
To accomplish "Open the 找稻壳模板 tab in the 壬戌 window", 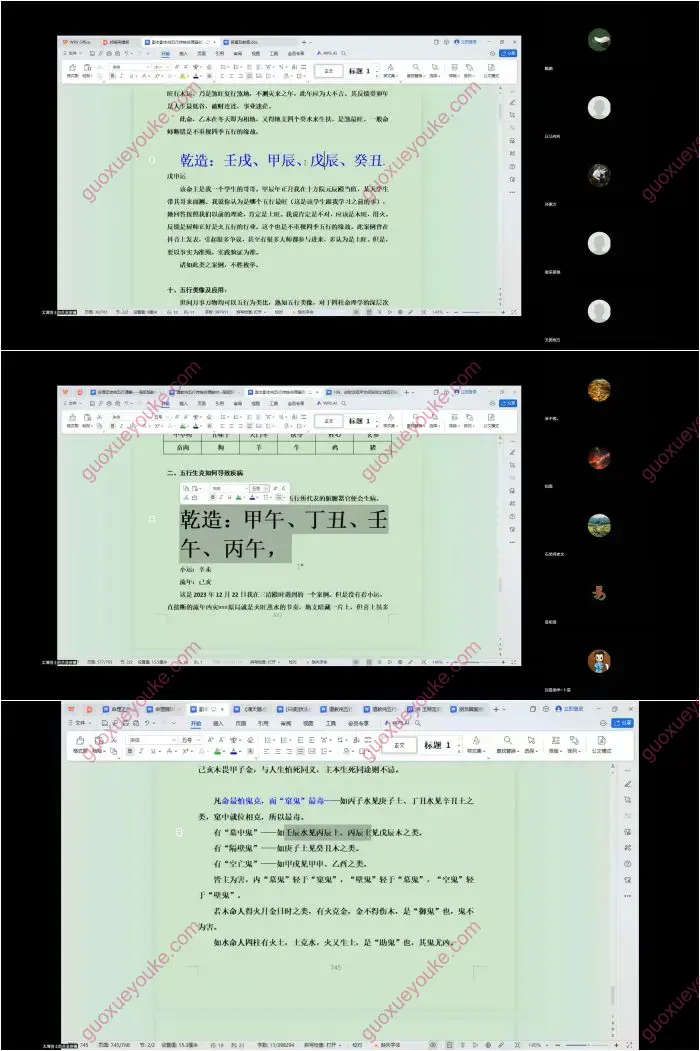I will click(118, 43).
